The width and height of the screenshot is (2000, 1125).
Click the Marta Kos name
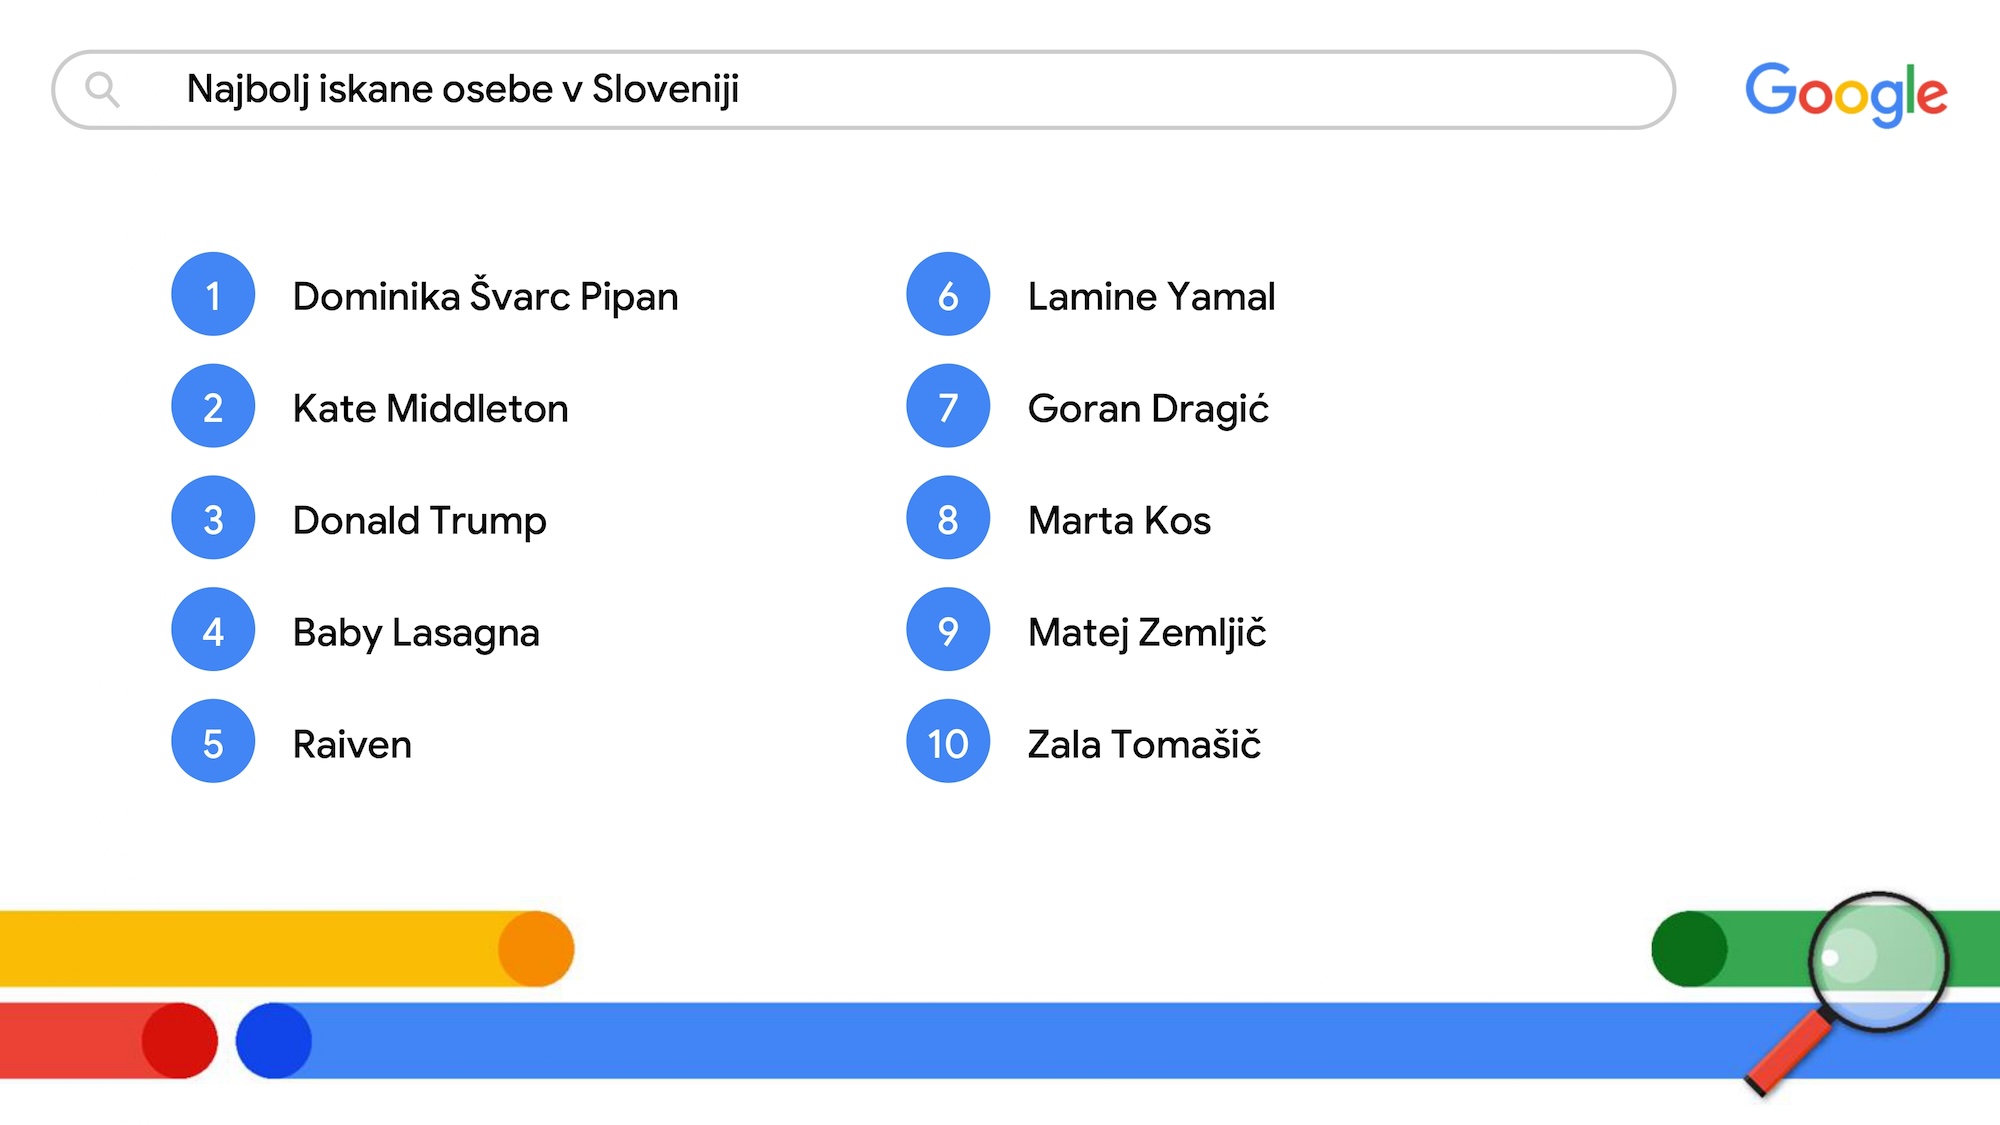coord(1119,521)
